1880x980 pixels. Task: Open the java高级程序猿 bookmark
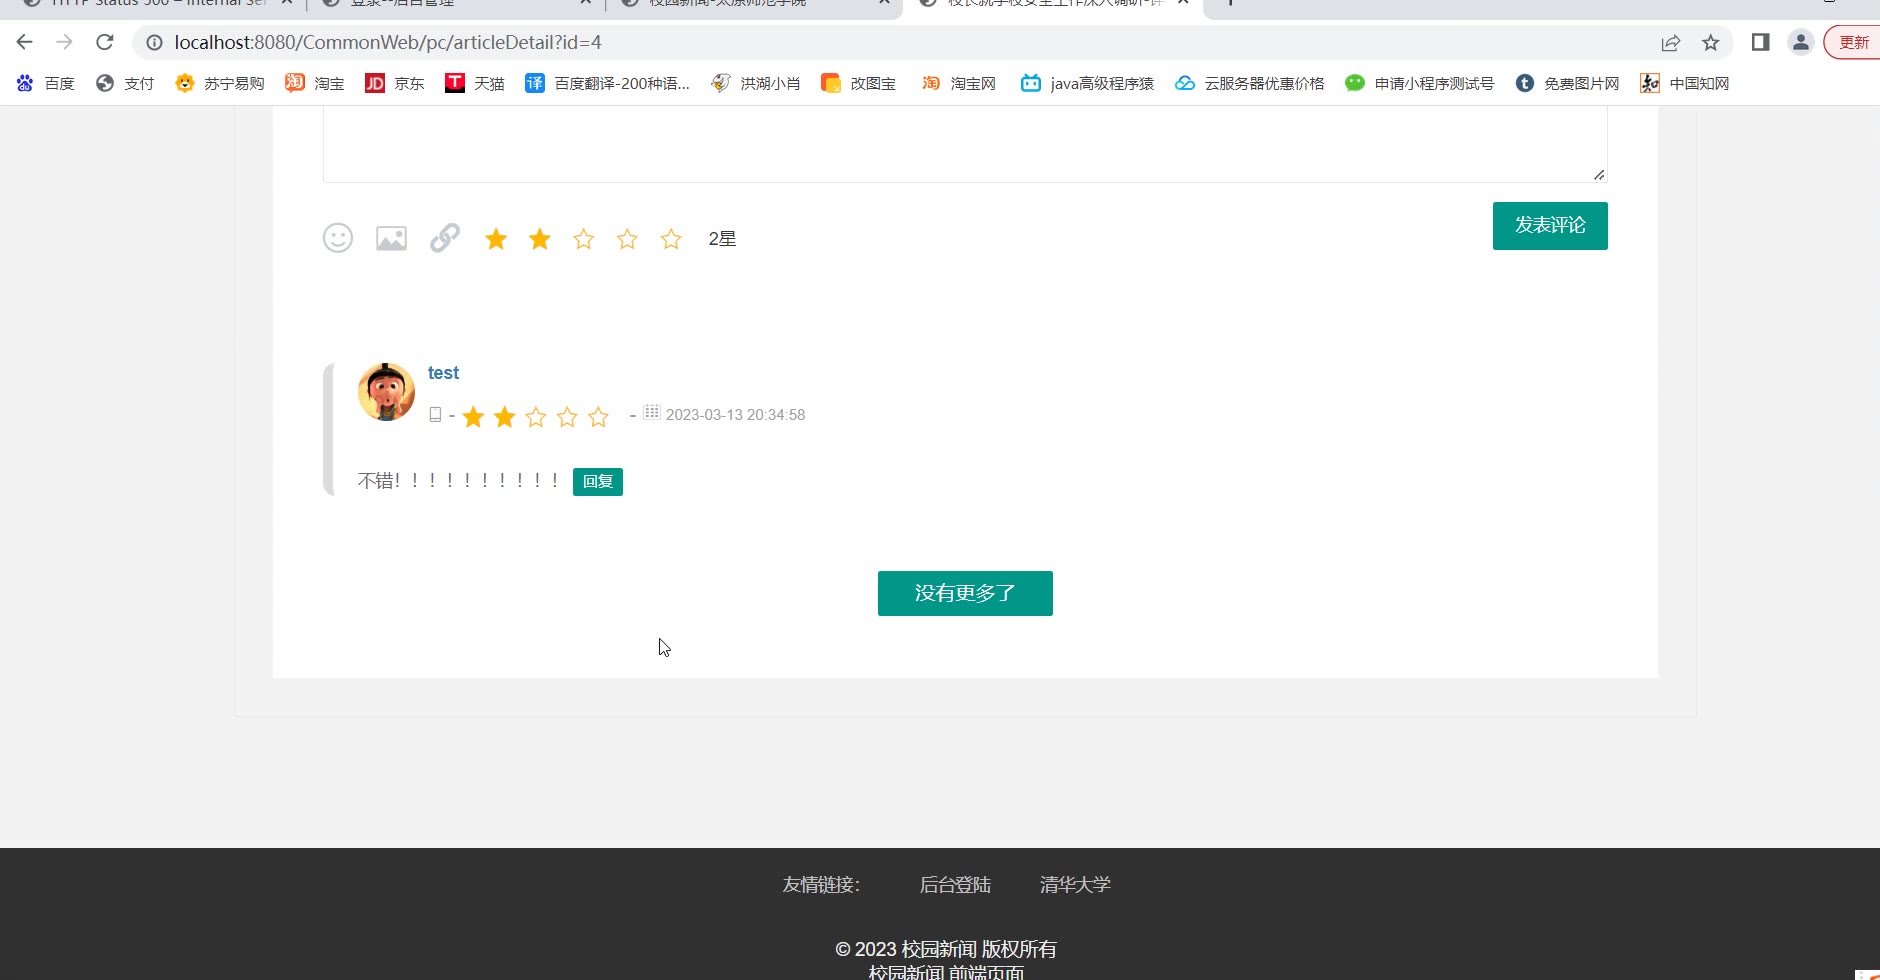pyautogui.click(x=1087, y=83)
